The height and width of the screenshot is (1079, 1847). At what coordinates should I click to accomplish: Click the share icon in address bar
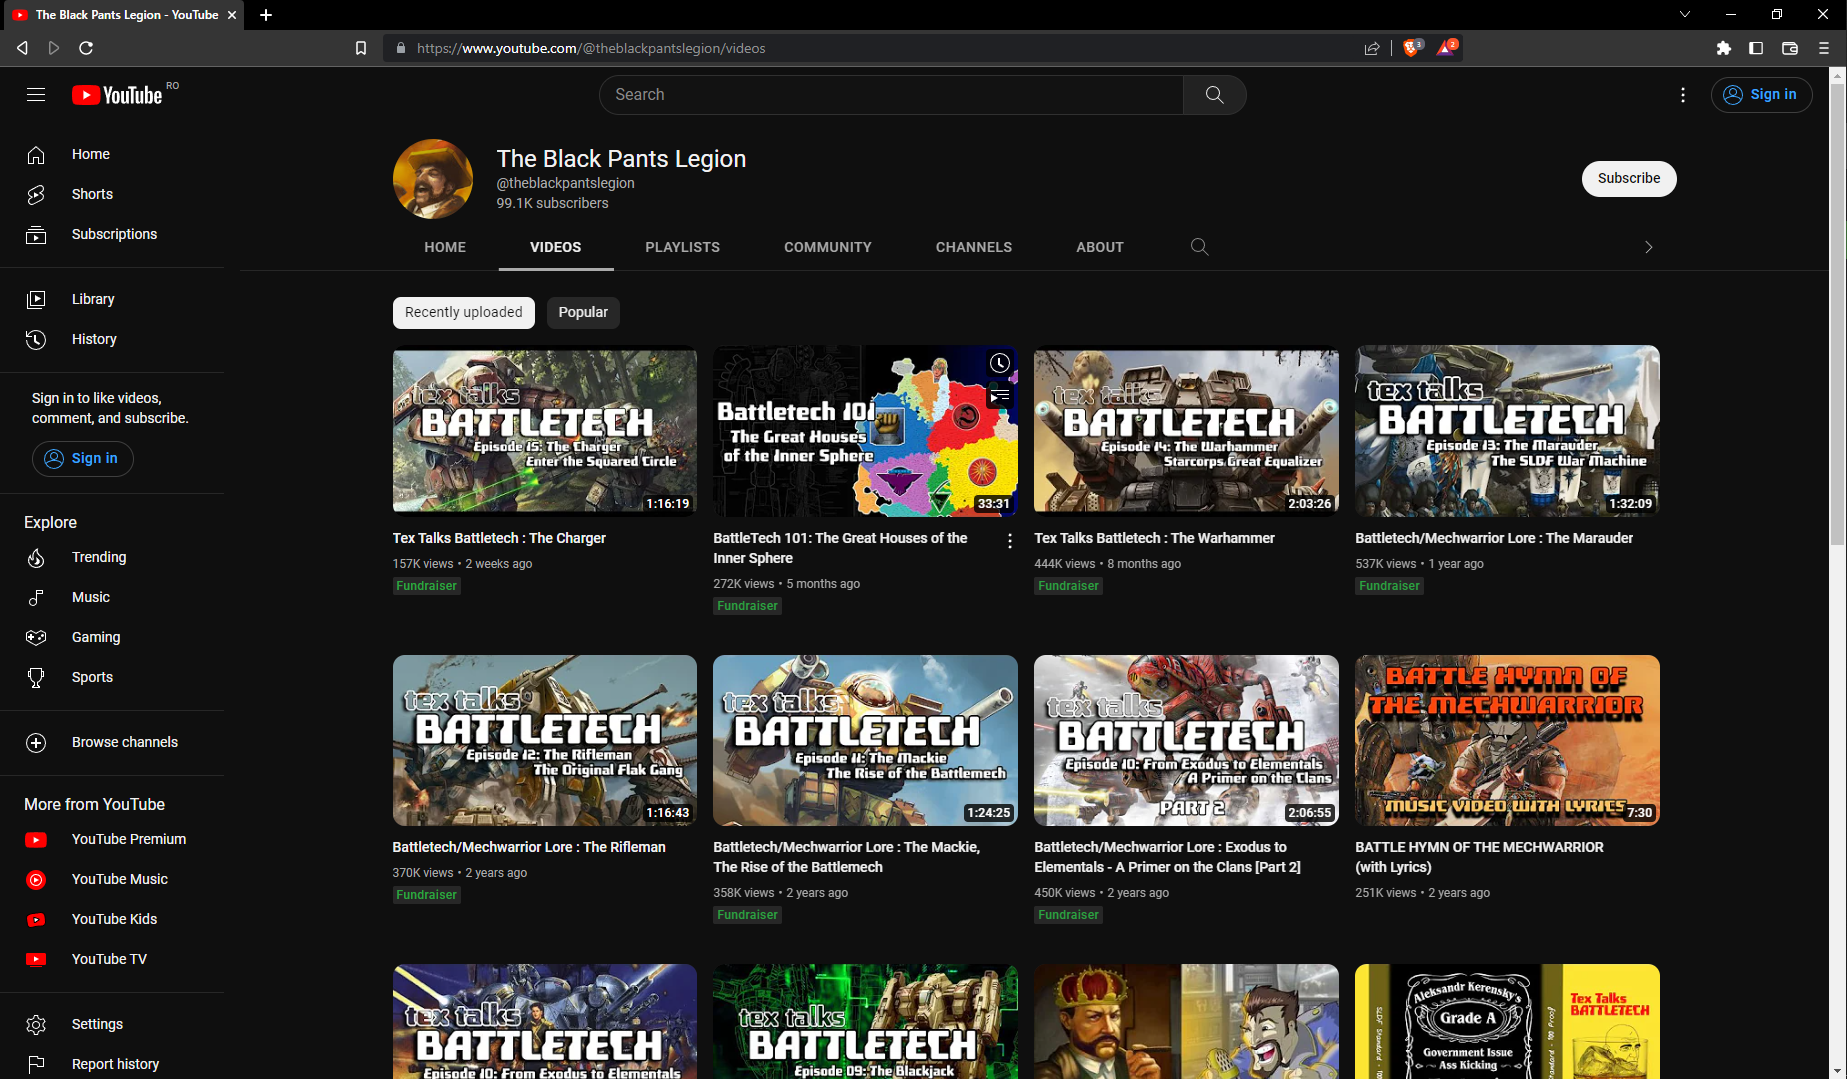pos(1372,48)
